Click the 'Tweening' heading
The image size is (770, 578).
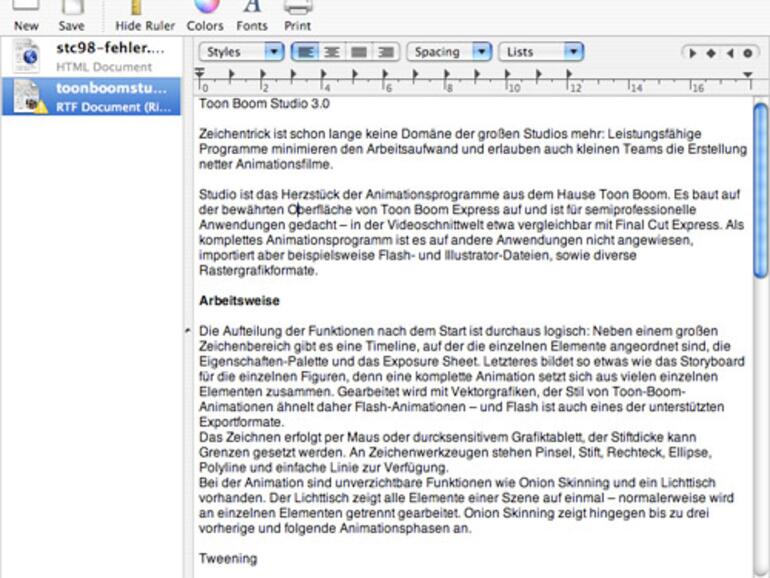point(228,559)
